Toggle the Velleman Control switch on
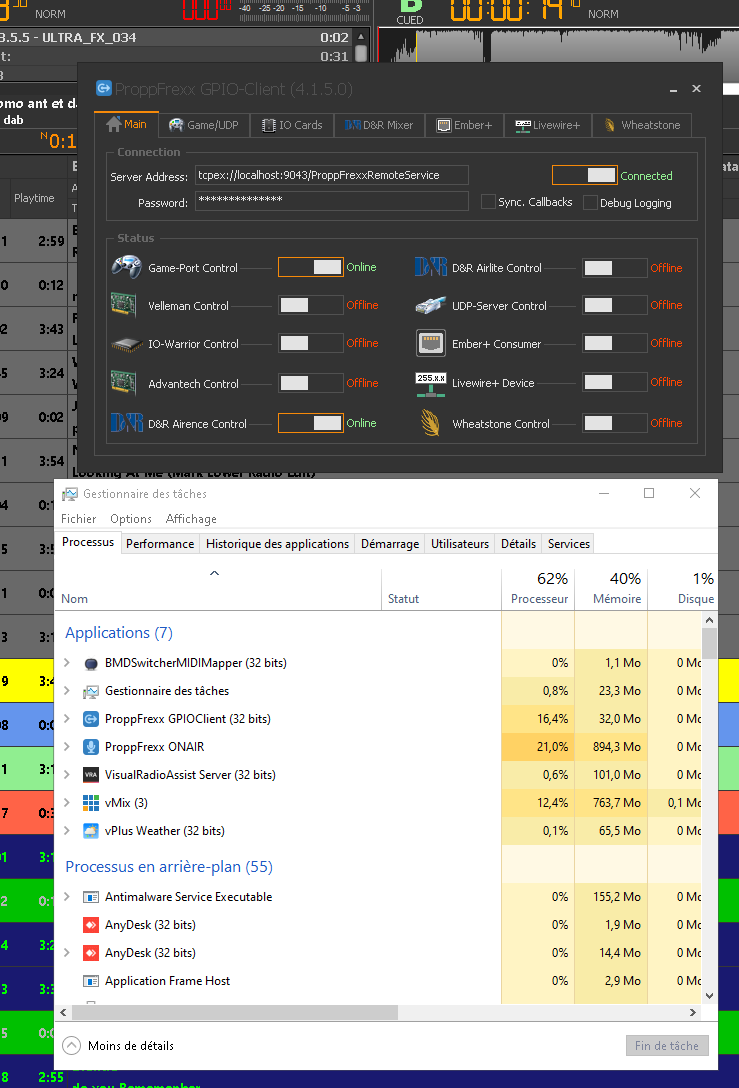Image resolution: width=739 pixels, height=1088 pixels. coord(311,305)
